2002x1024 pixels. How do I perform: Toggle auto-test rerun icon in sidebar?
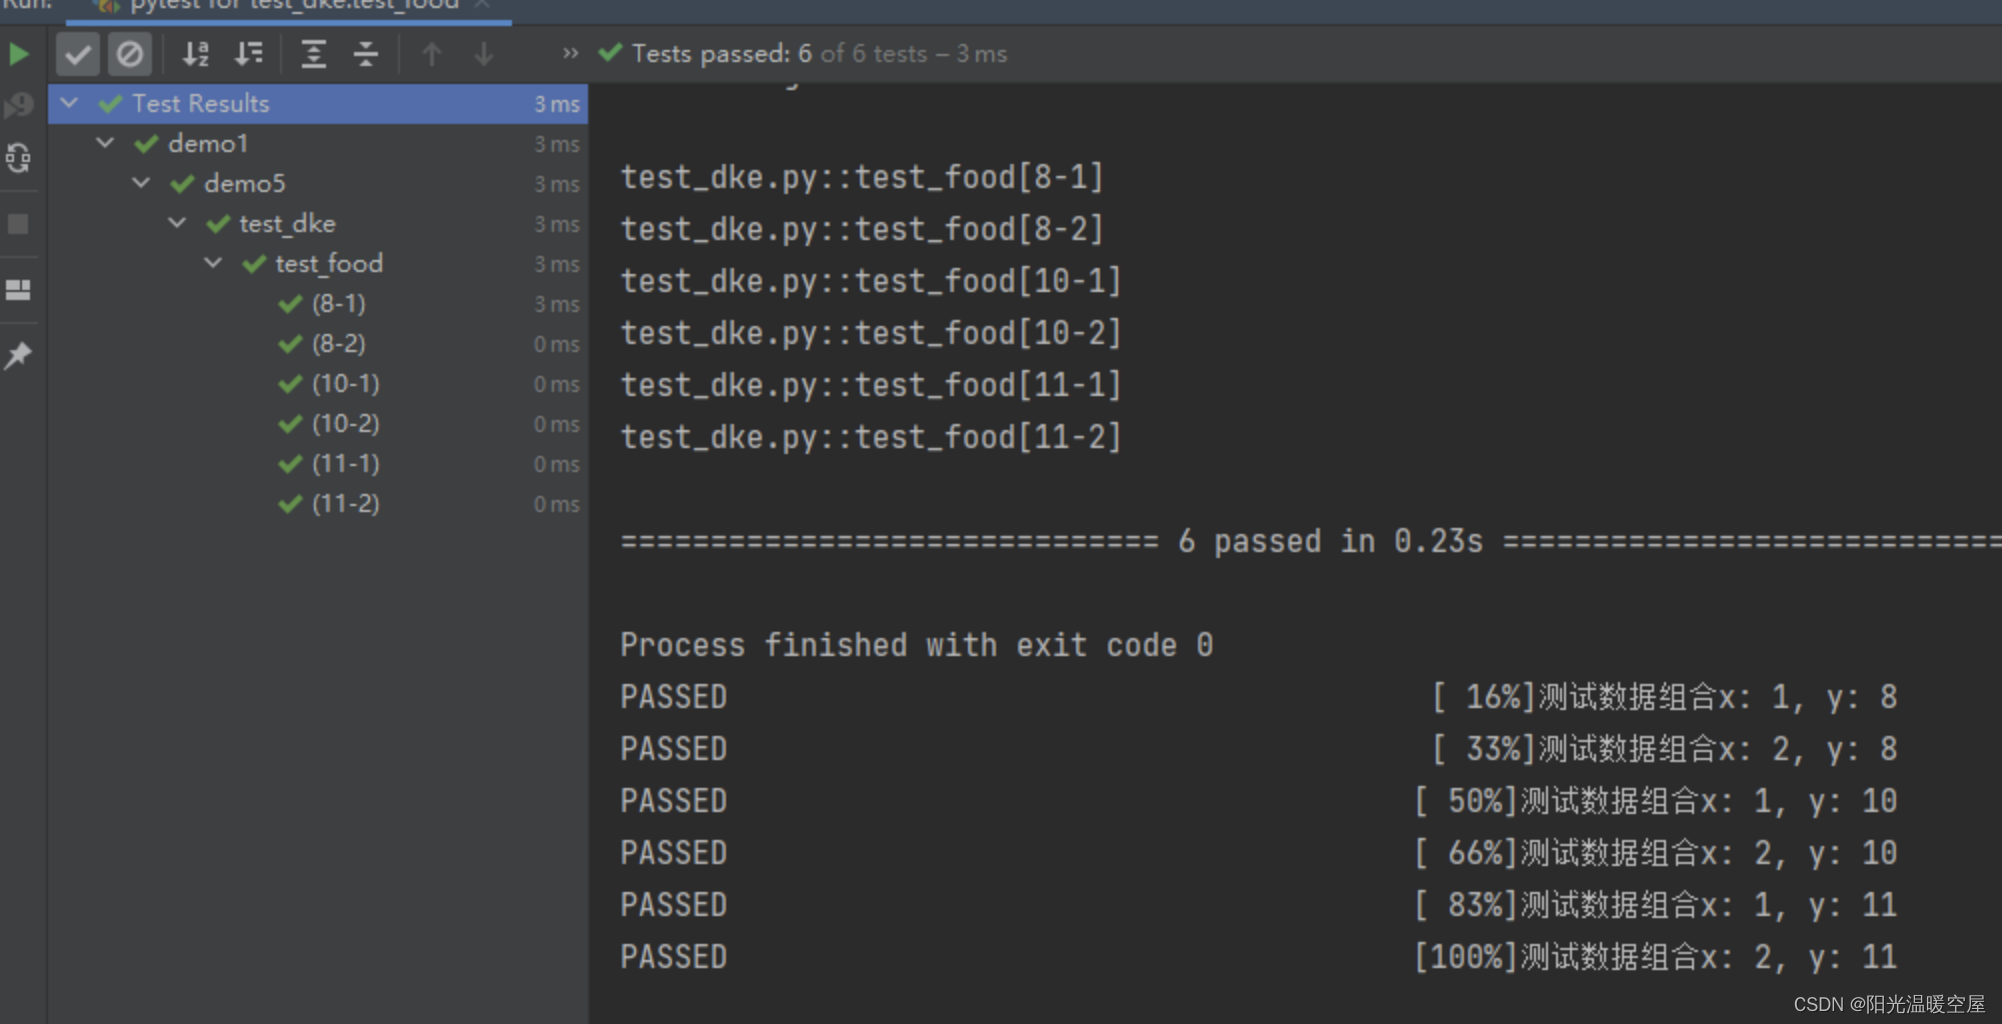coord(19,158)
